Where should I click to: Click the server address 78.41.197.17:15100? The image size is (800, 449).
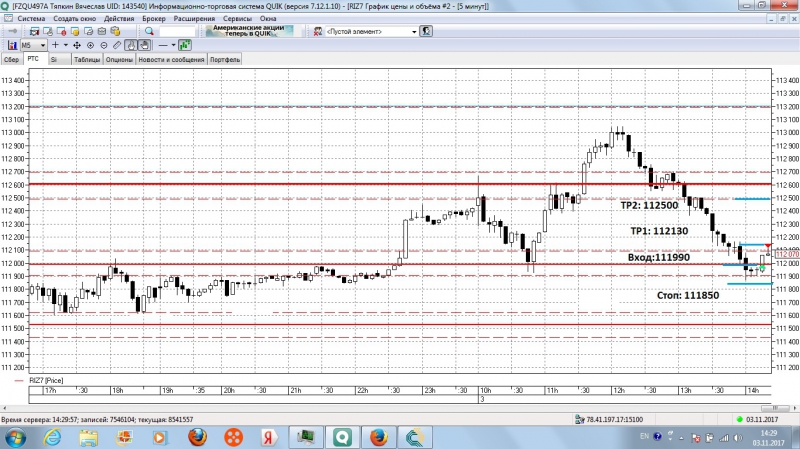[614, 419]
